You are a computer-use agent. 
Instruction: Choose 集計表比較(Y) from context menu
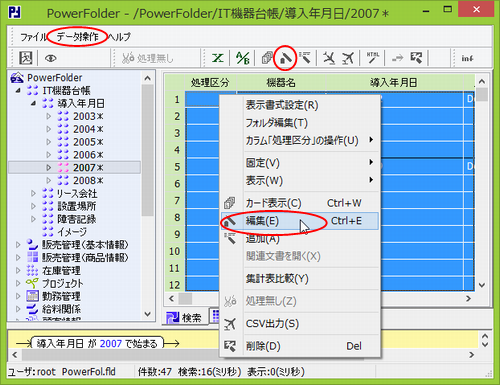pyautogui.click(x=300, y=279)
